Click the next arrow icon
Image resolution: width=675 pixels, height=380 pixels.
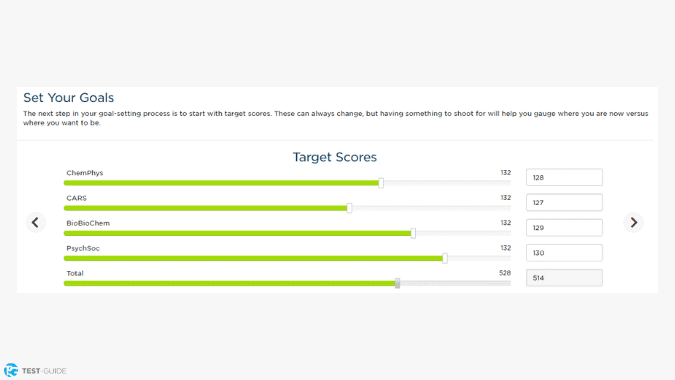[x=634, y=222]
